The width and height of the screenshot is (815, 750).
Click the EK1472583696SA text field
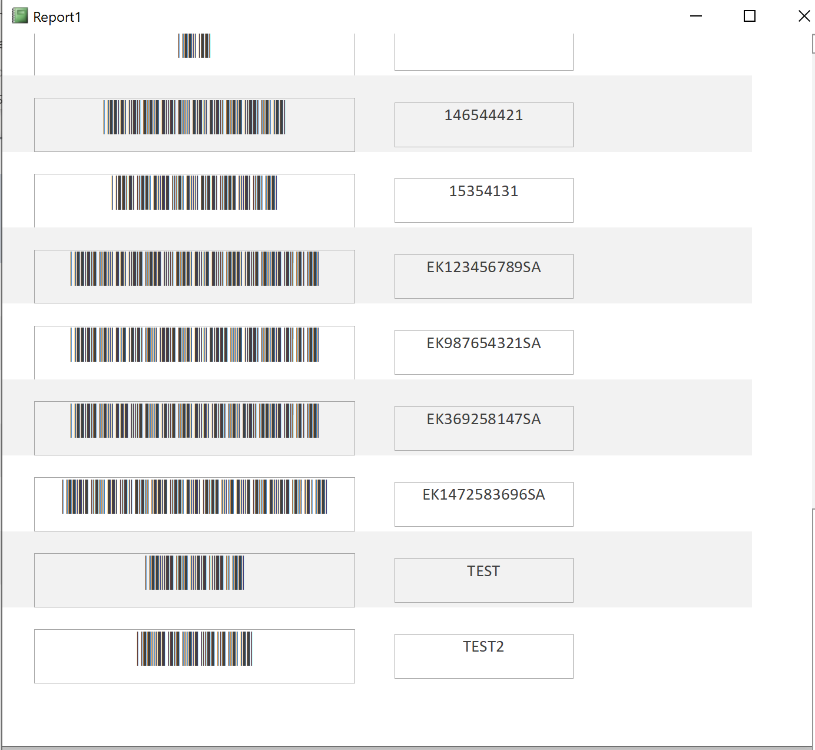(484, 504)
